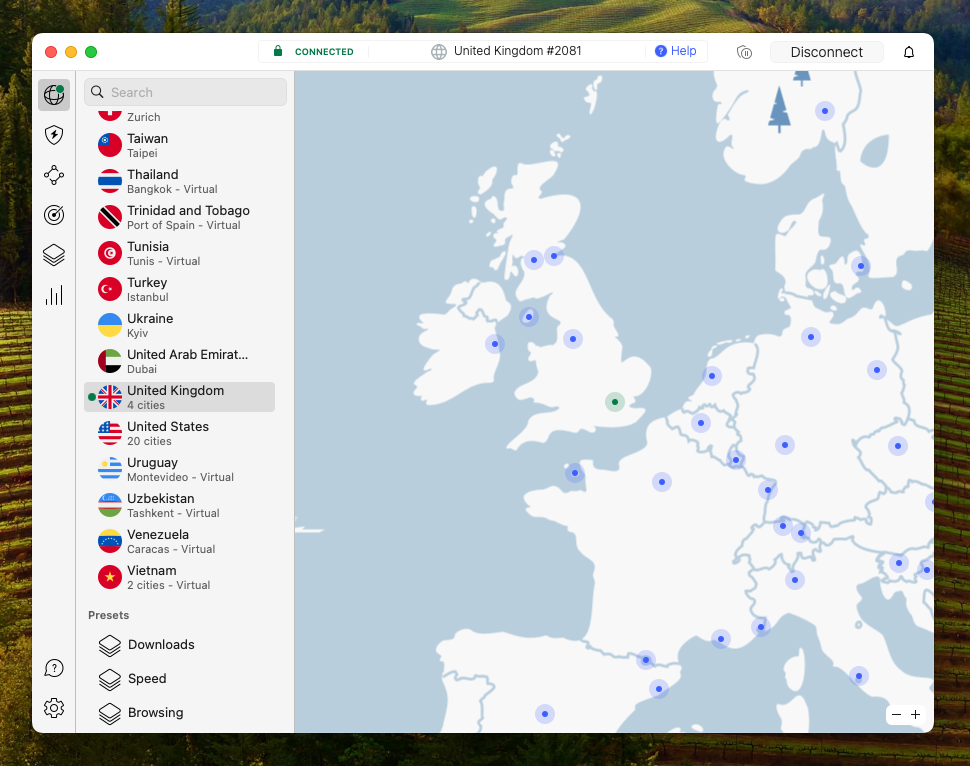Click the Dubai city text
970x766 pixels.
[x=142, y=369]
